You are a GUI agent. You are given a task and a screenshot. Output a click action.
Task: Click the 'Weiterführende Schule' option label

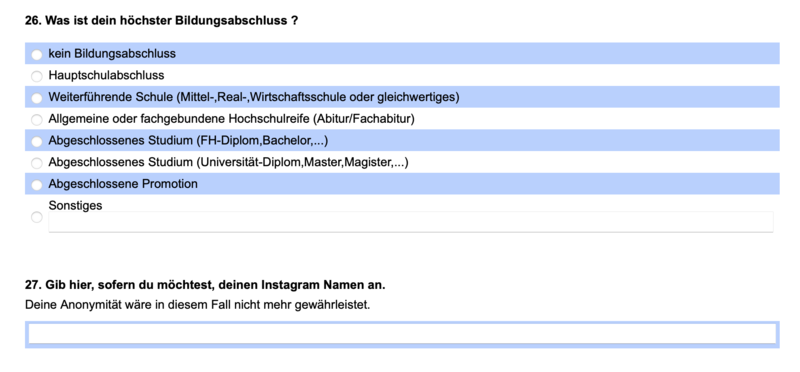coord(254,97)
